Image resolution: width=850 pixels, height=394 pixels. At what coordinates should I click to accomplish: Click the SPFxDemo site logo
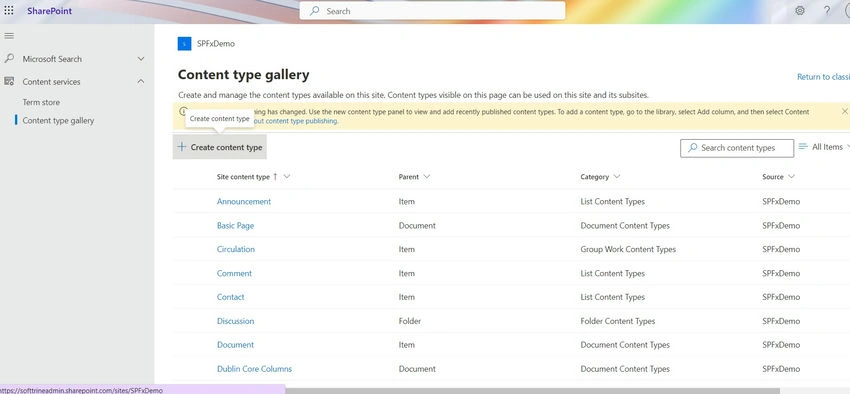tap(184, 43)
